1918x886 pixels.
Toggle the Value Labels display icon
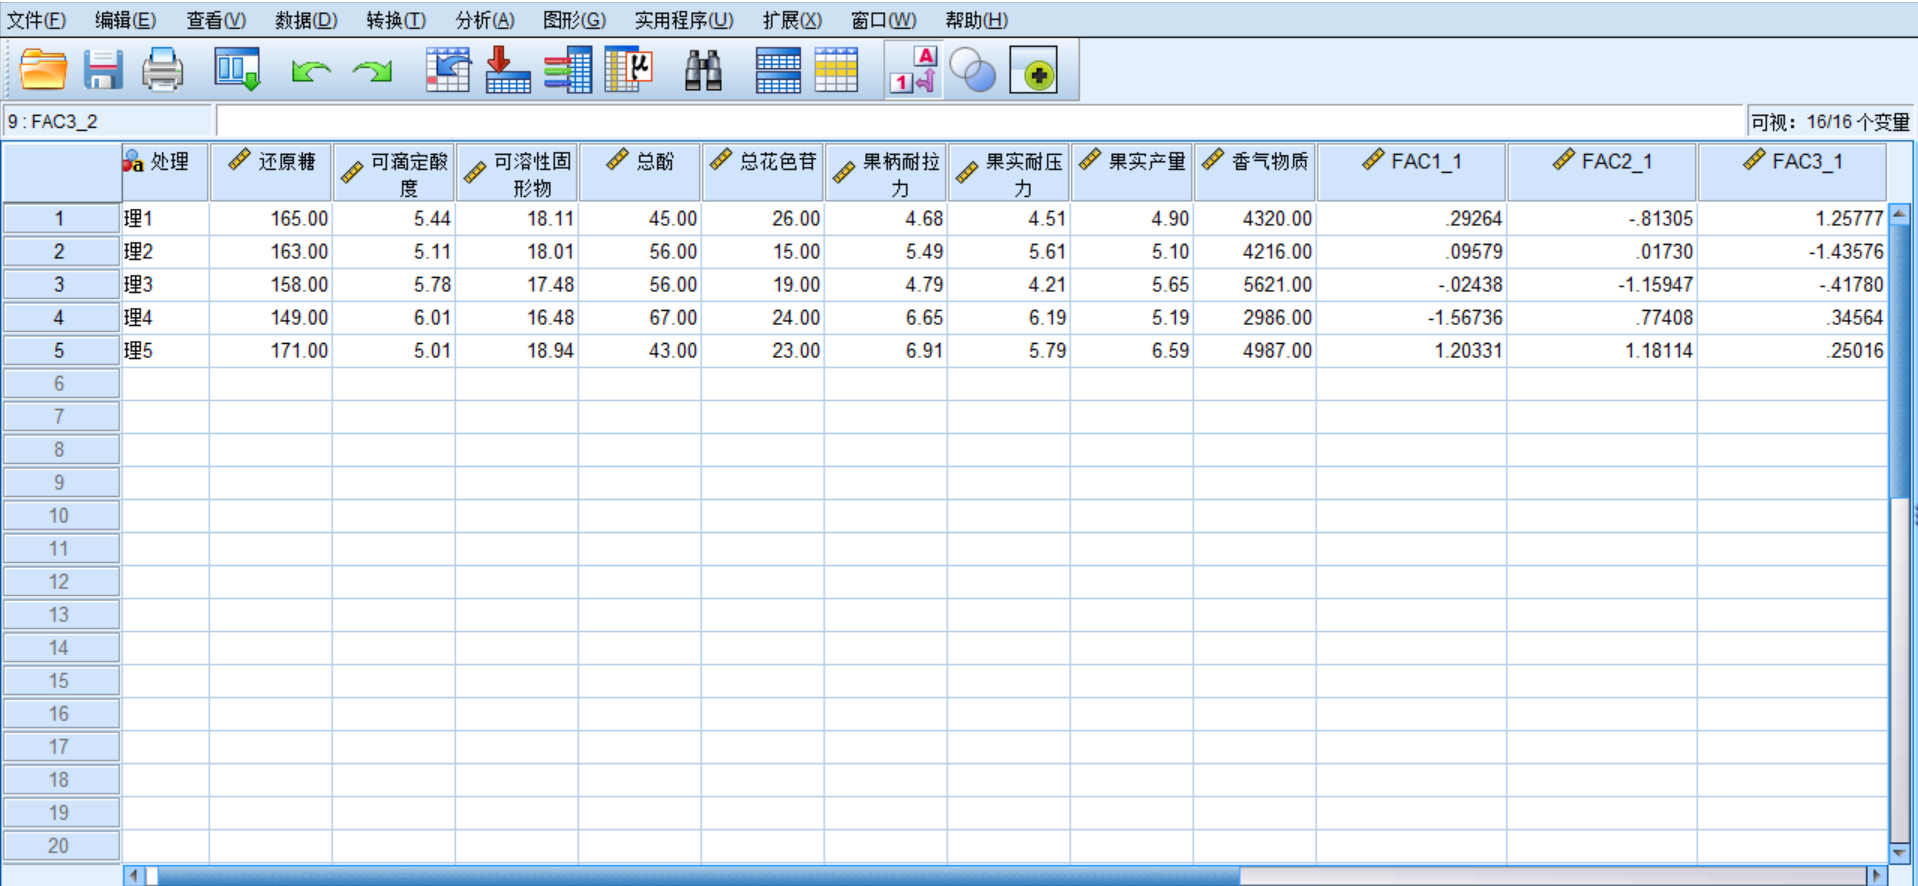(x=914, y=71)
